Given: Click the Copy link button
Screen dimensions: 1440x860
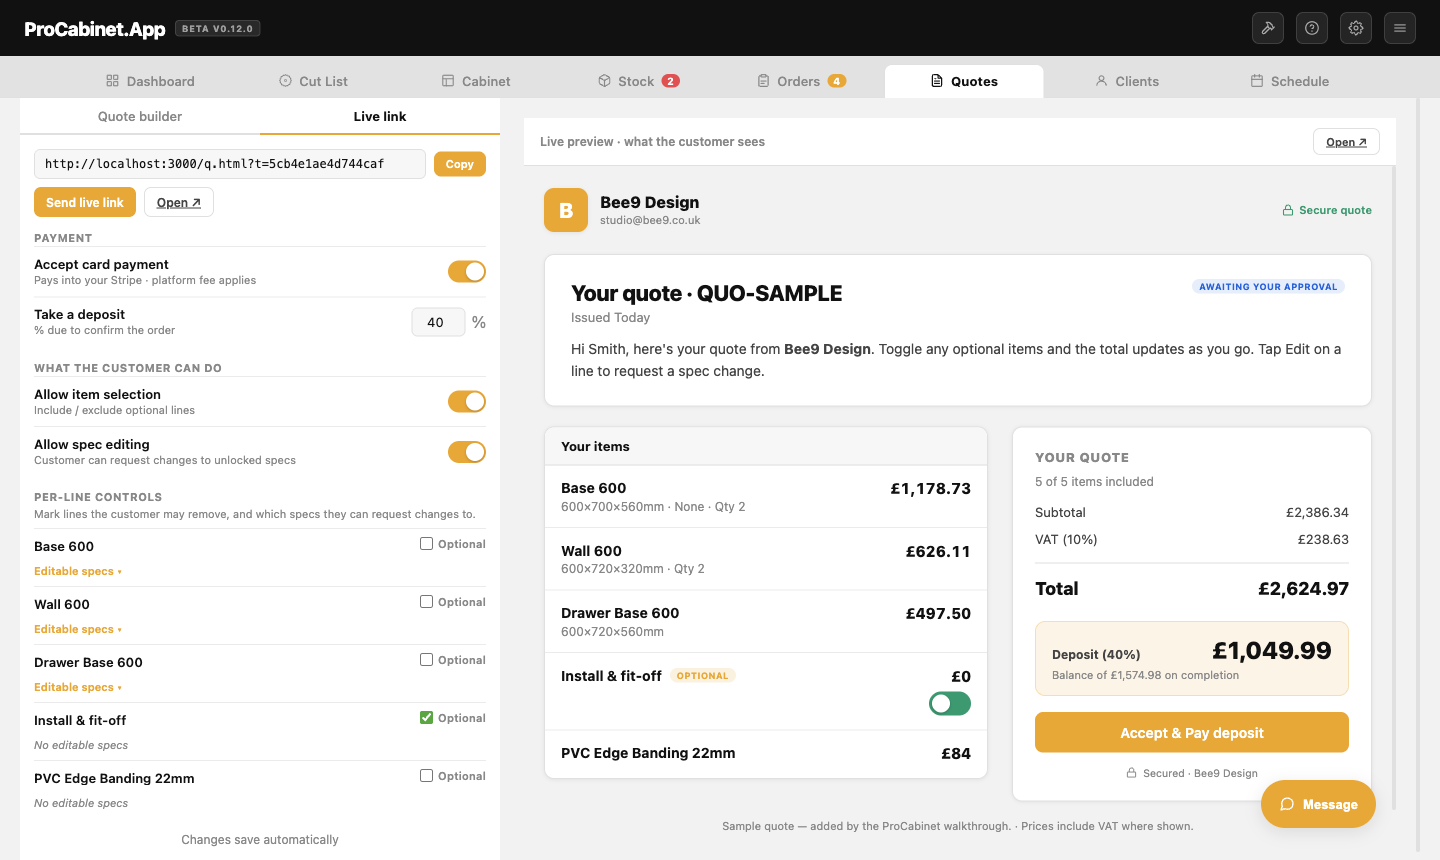Looking at the screenshot, I should pyautogui.click(x=460, y=164).
